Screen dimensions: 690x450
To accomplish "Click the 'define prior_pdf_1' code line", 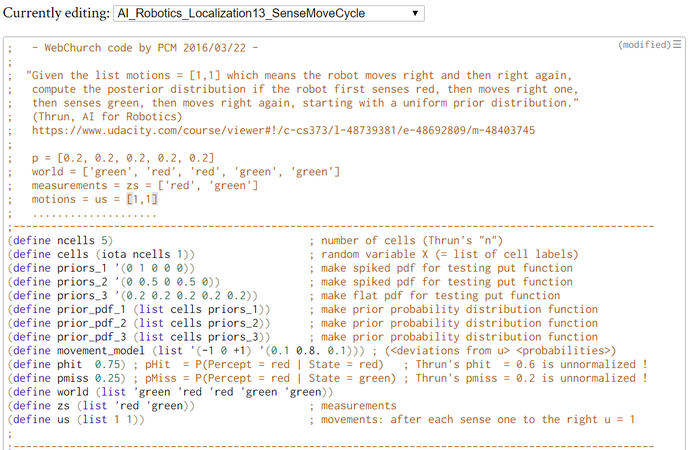I will click(139, 309).
